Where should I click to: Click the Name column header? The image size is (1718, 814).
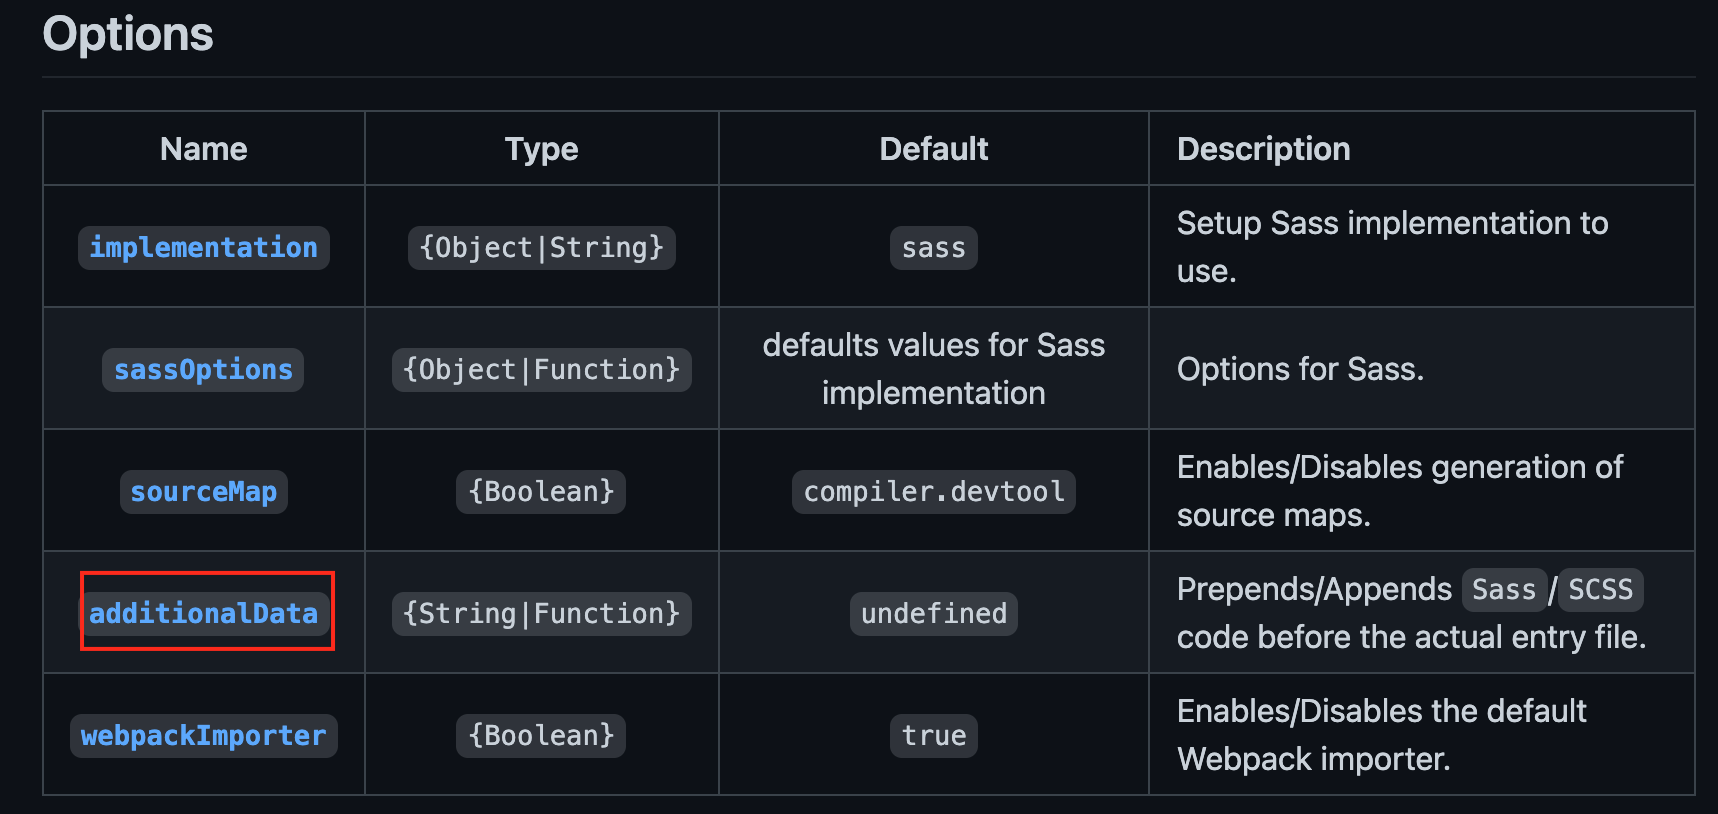203,149
